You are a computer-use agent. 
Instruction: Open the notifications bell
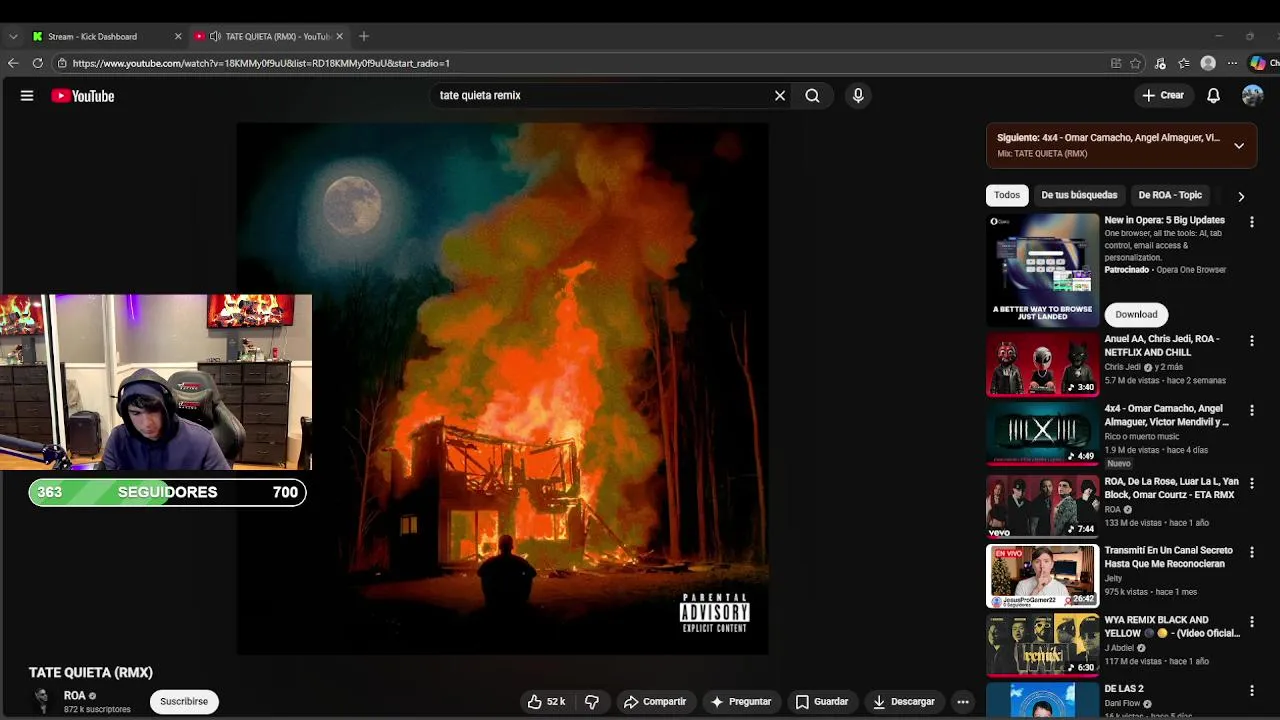tap(1213, 96)
